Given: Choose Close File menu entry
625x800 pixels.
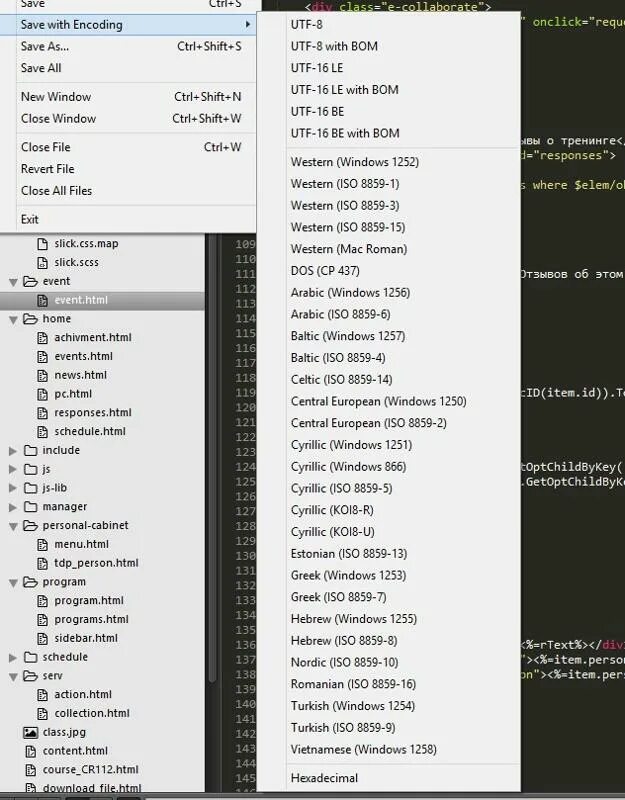Looking at the screenshot, I should click(x=128, y=147).
